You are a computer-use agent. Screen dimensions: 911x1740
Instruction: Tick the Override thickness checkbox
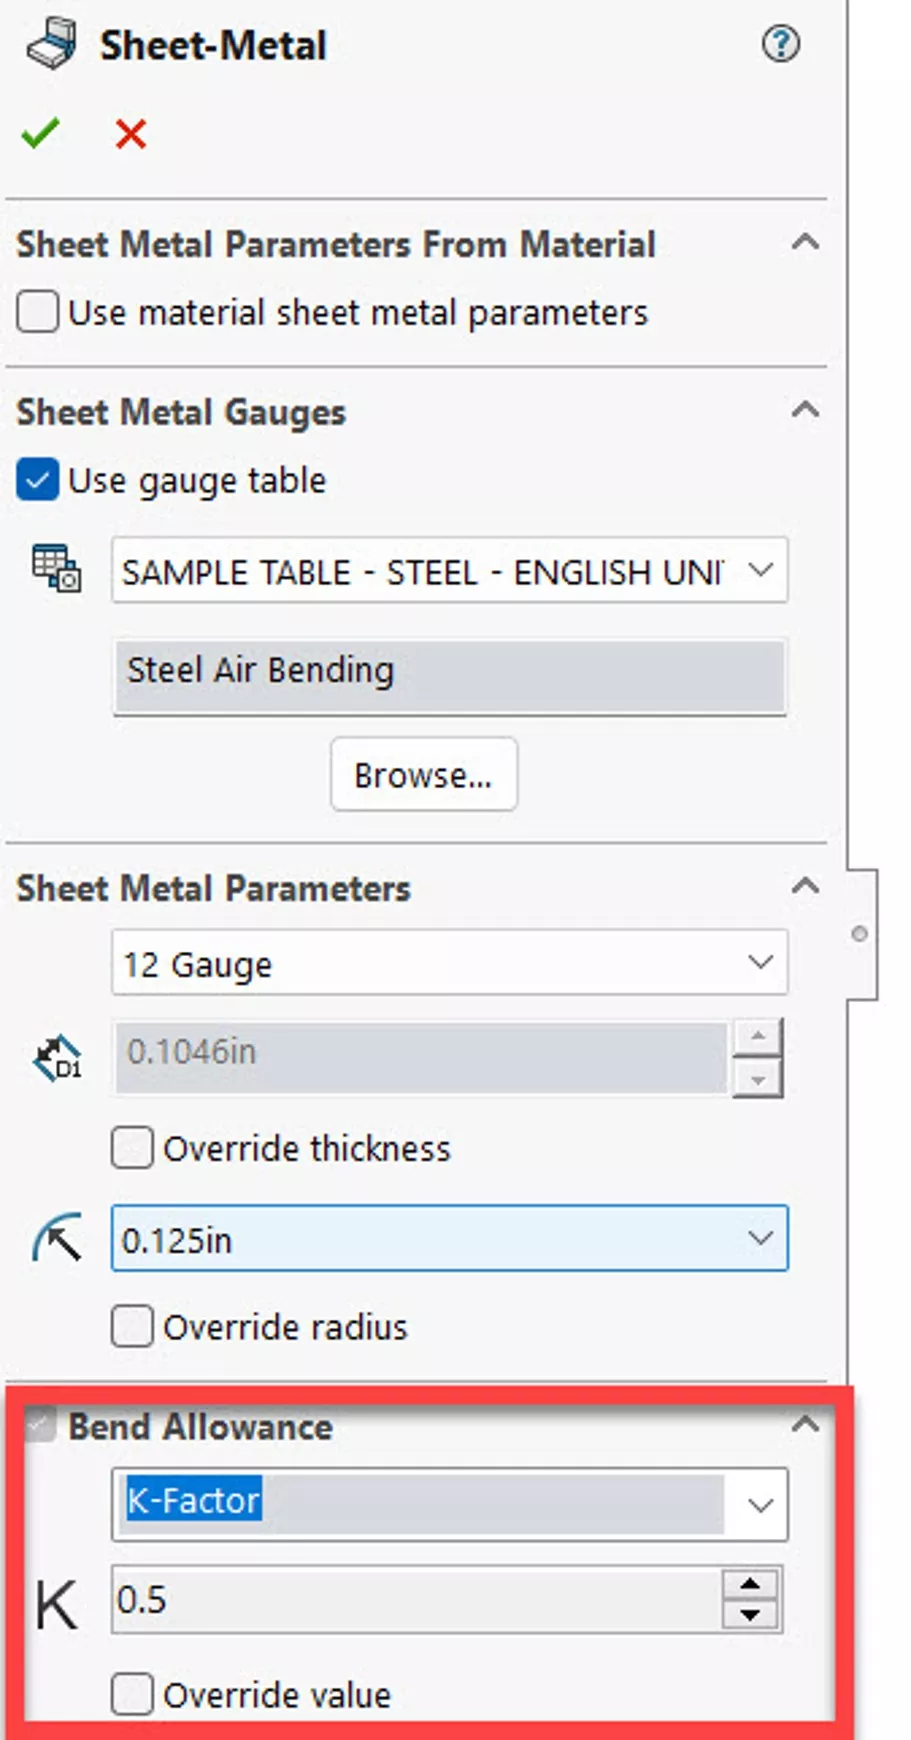[x=132, y=1147]
